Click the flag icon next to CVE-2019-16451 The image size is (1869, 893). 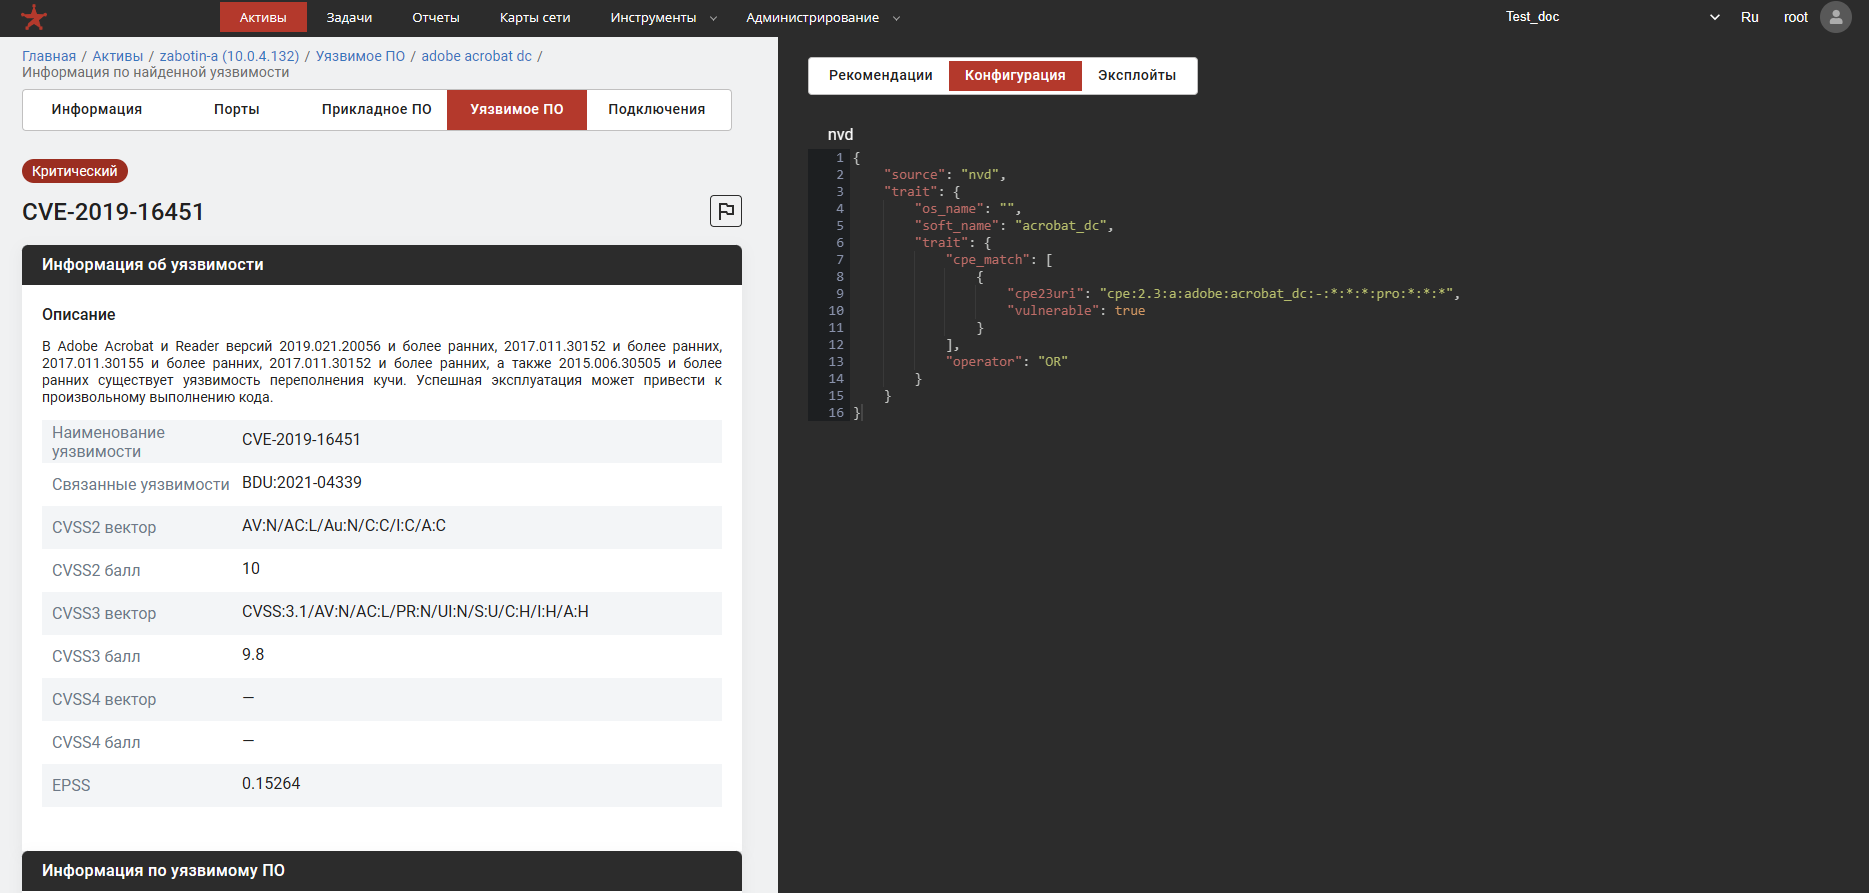tap(725, 211)
